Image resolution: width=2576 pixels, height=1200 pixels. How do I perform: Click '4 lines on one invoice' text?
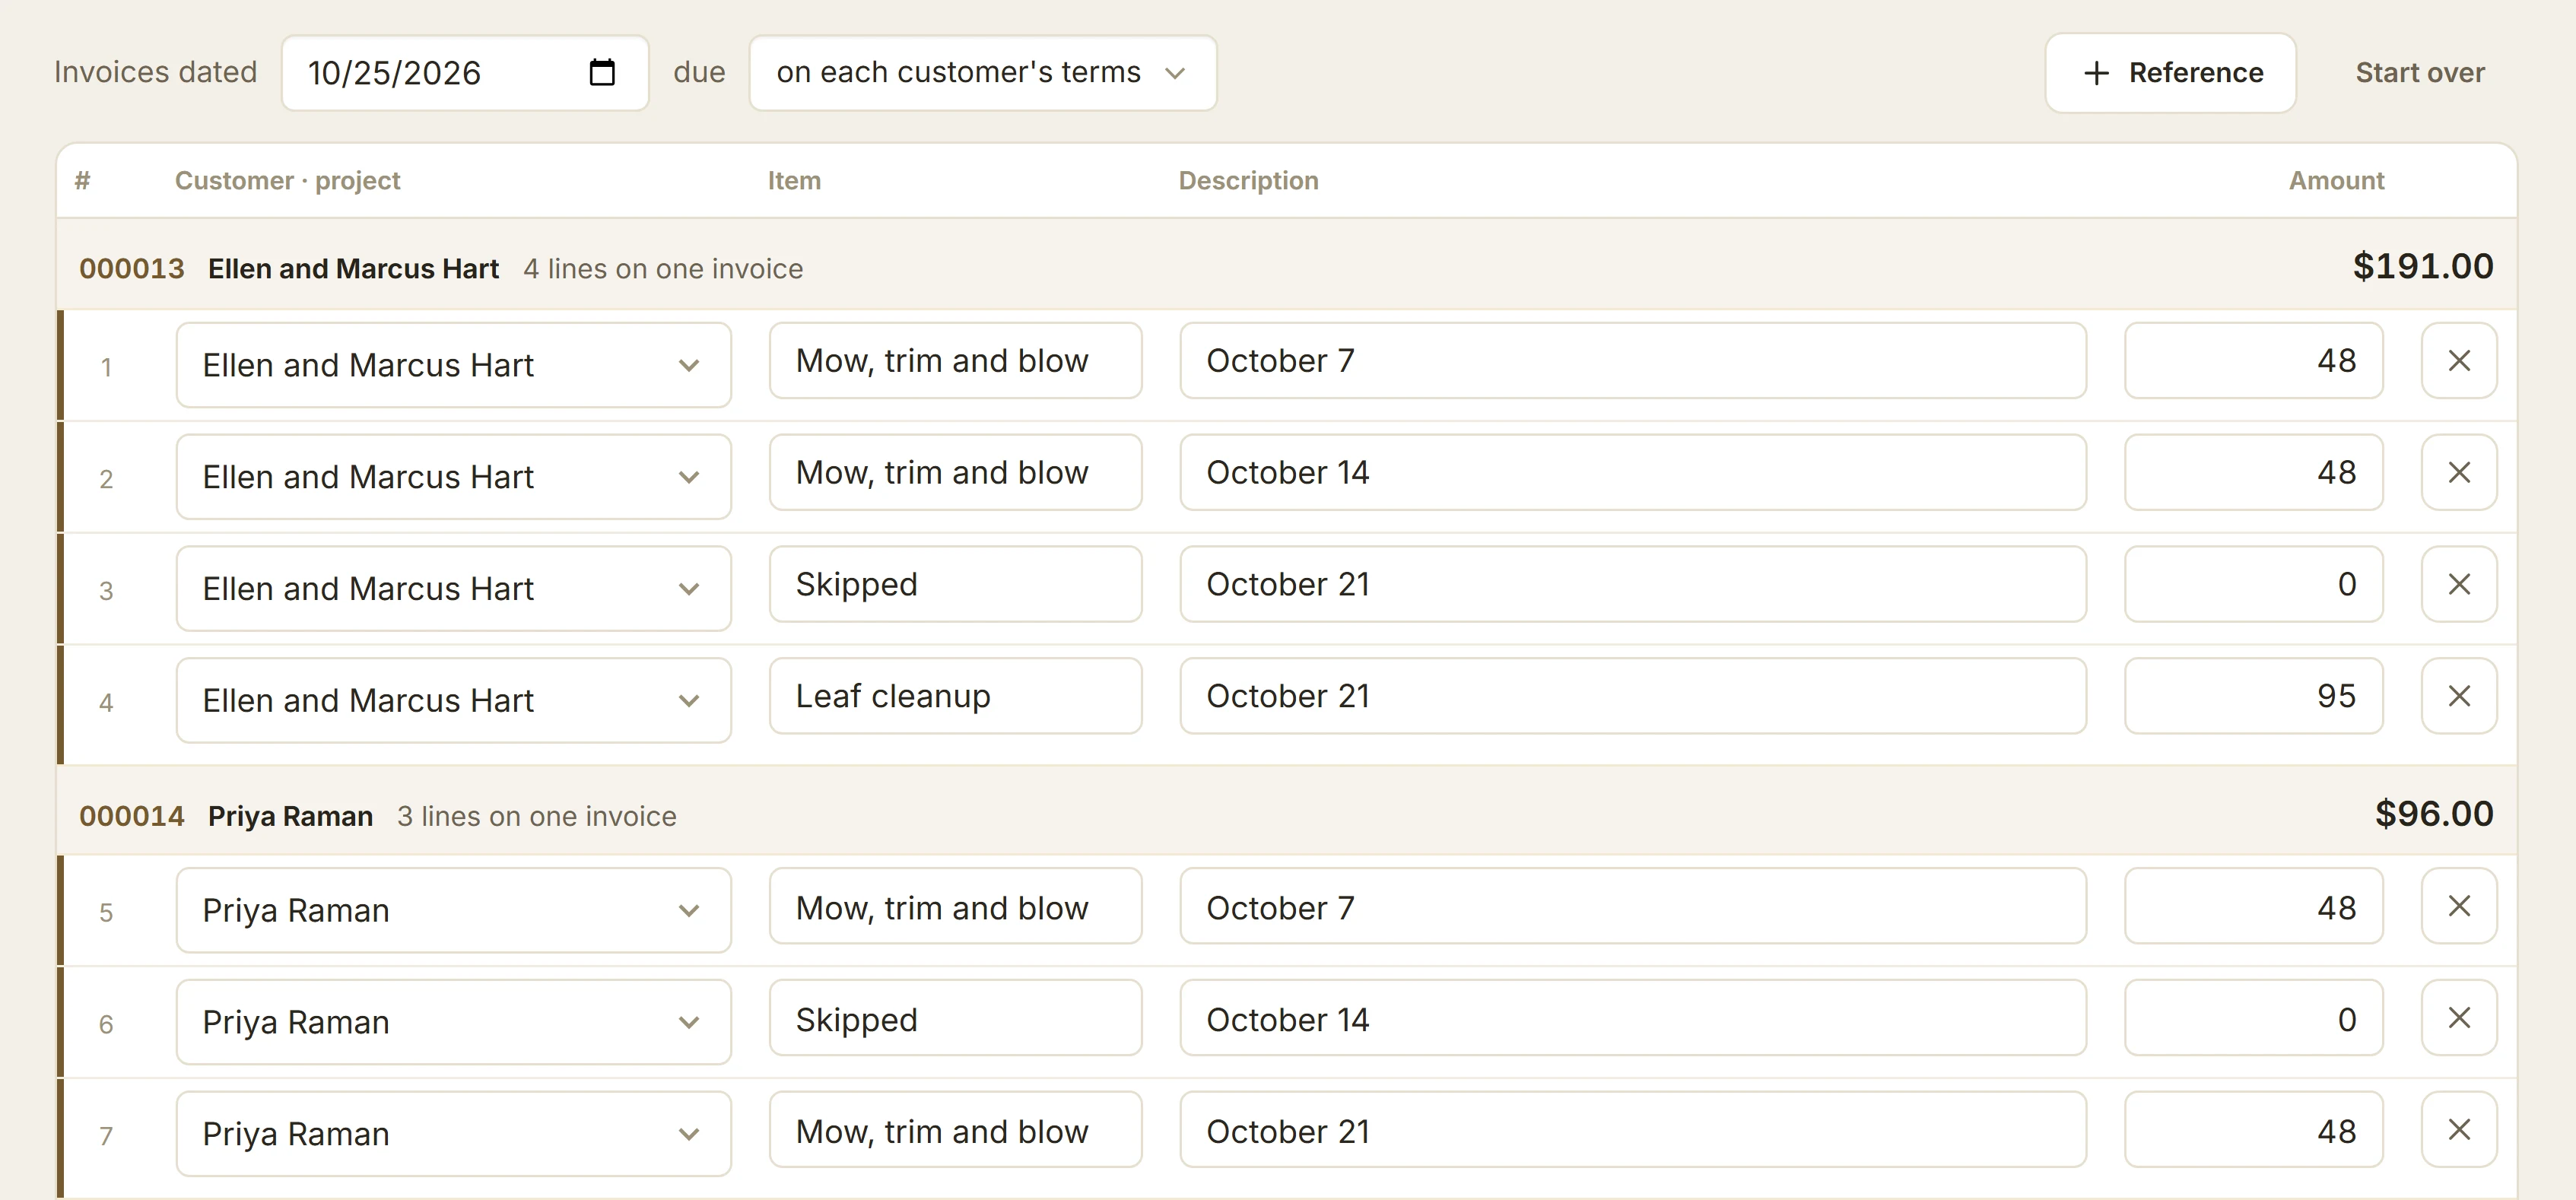pyautogui.click(x=663, y=269)
